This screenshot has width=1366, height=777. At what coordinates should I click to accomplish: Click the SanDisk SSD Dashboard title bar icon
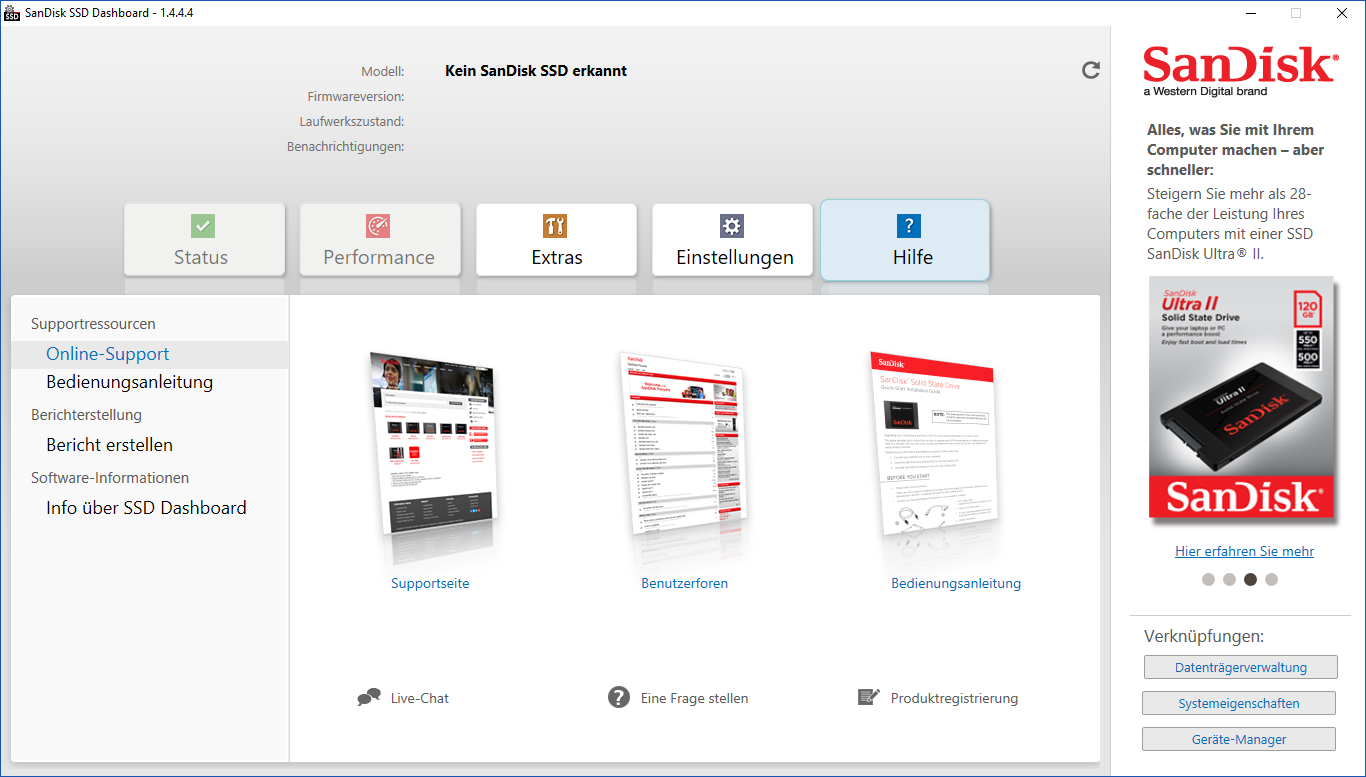click(12, 12)
